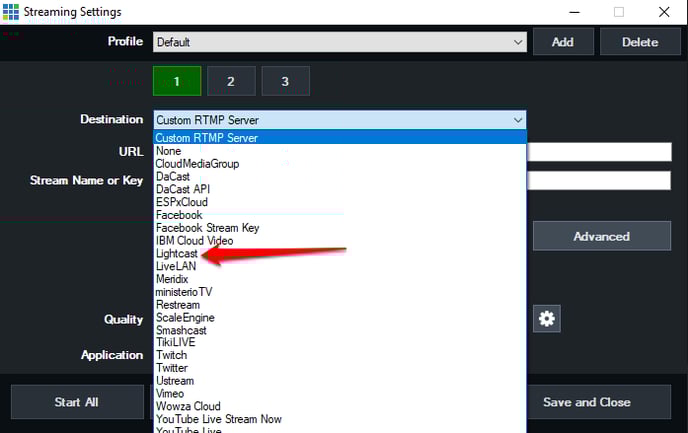Image resolution: width=688 pixels, height=433 pixels.
Task: Click the quality settings gear icon
Action: [549, 319]
